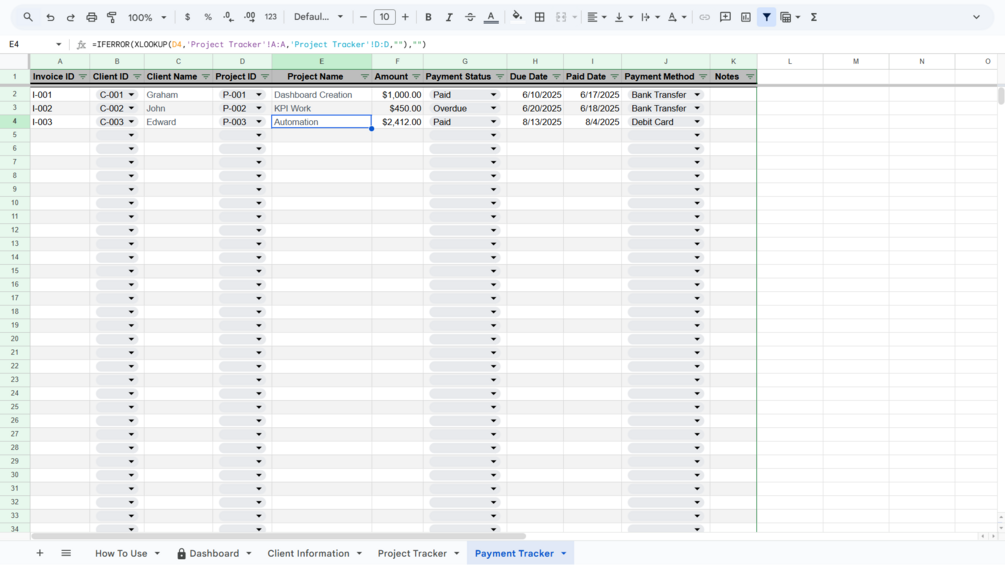Open vertical align options
1005x565 pixels.
(x=623, y=17)
